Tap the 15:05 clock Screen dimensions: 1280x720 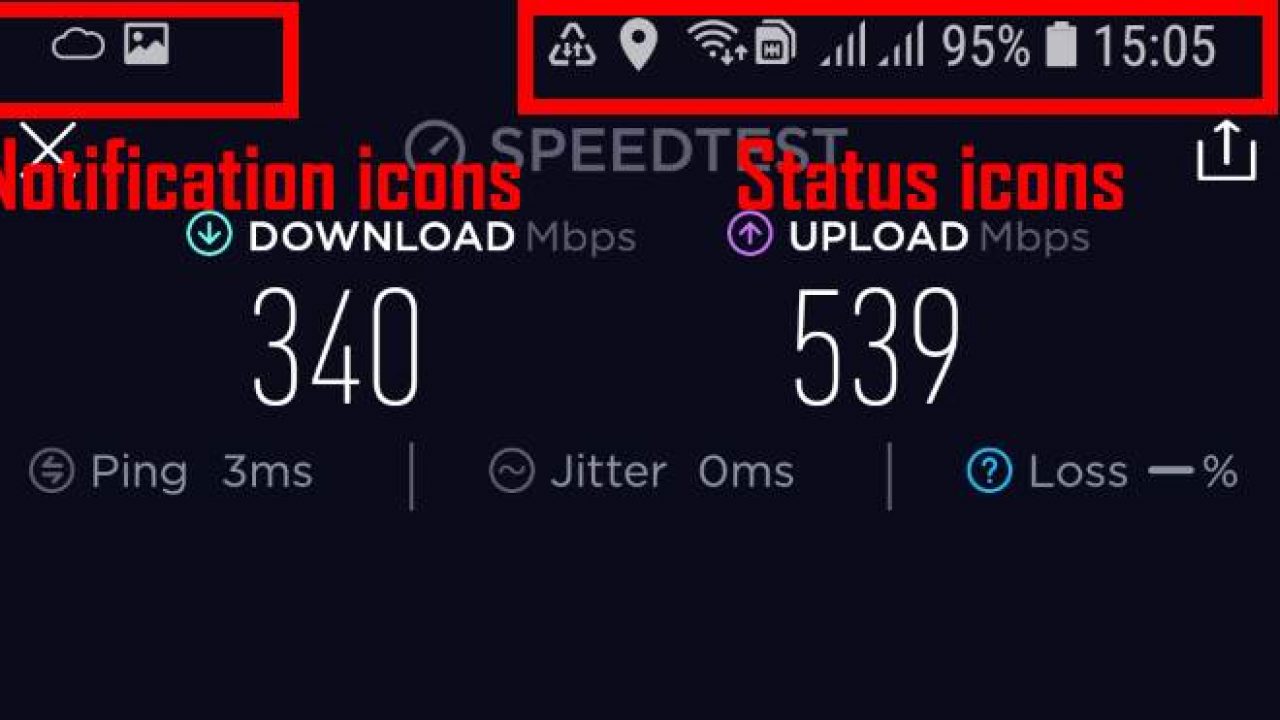point(1154,46)
